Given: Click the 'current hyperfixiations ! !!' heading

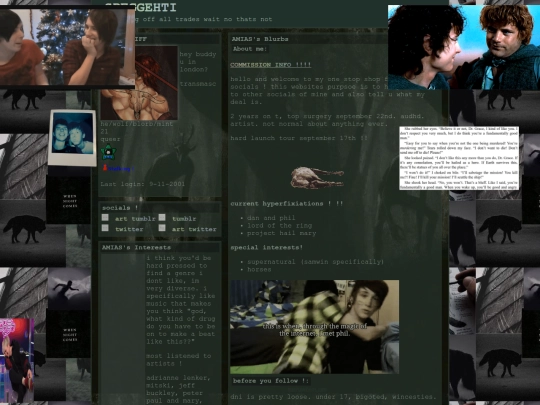Looking at the screenshot, I should pyautogui.click(x=287, y=204).
